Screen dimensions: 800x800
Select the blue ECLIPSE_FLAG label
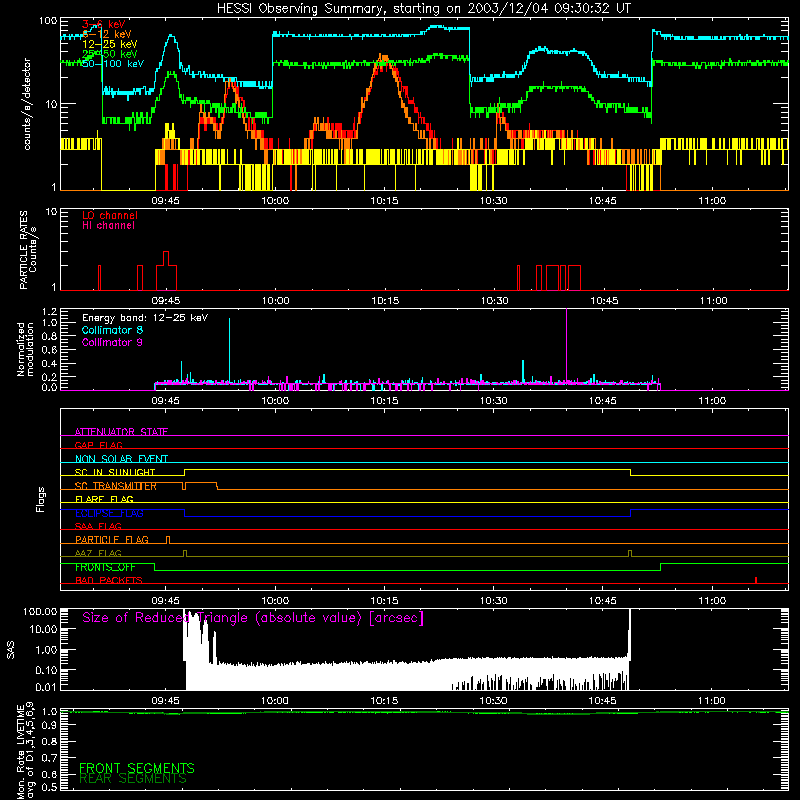point(109,513)
